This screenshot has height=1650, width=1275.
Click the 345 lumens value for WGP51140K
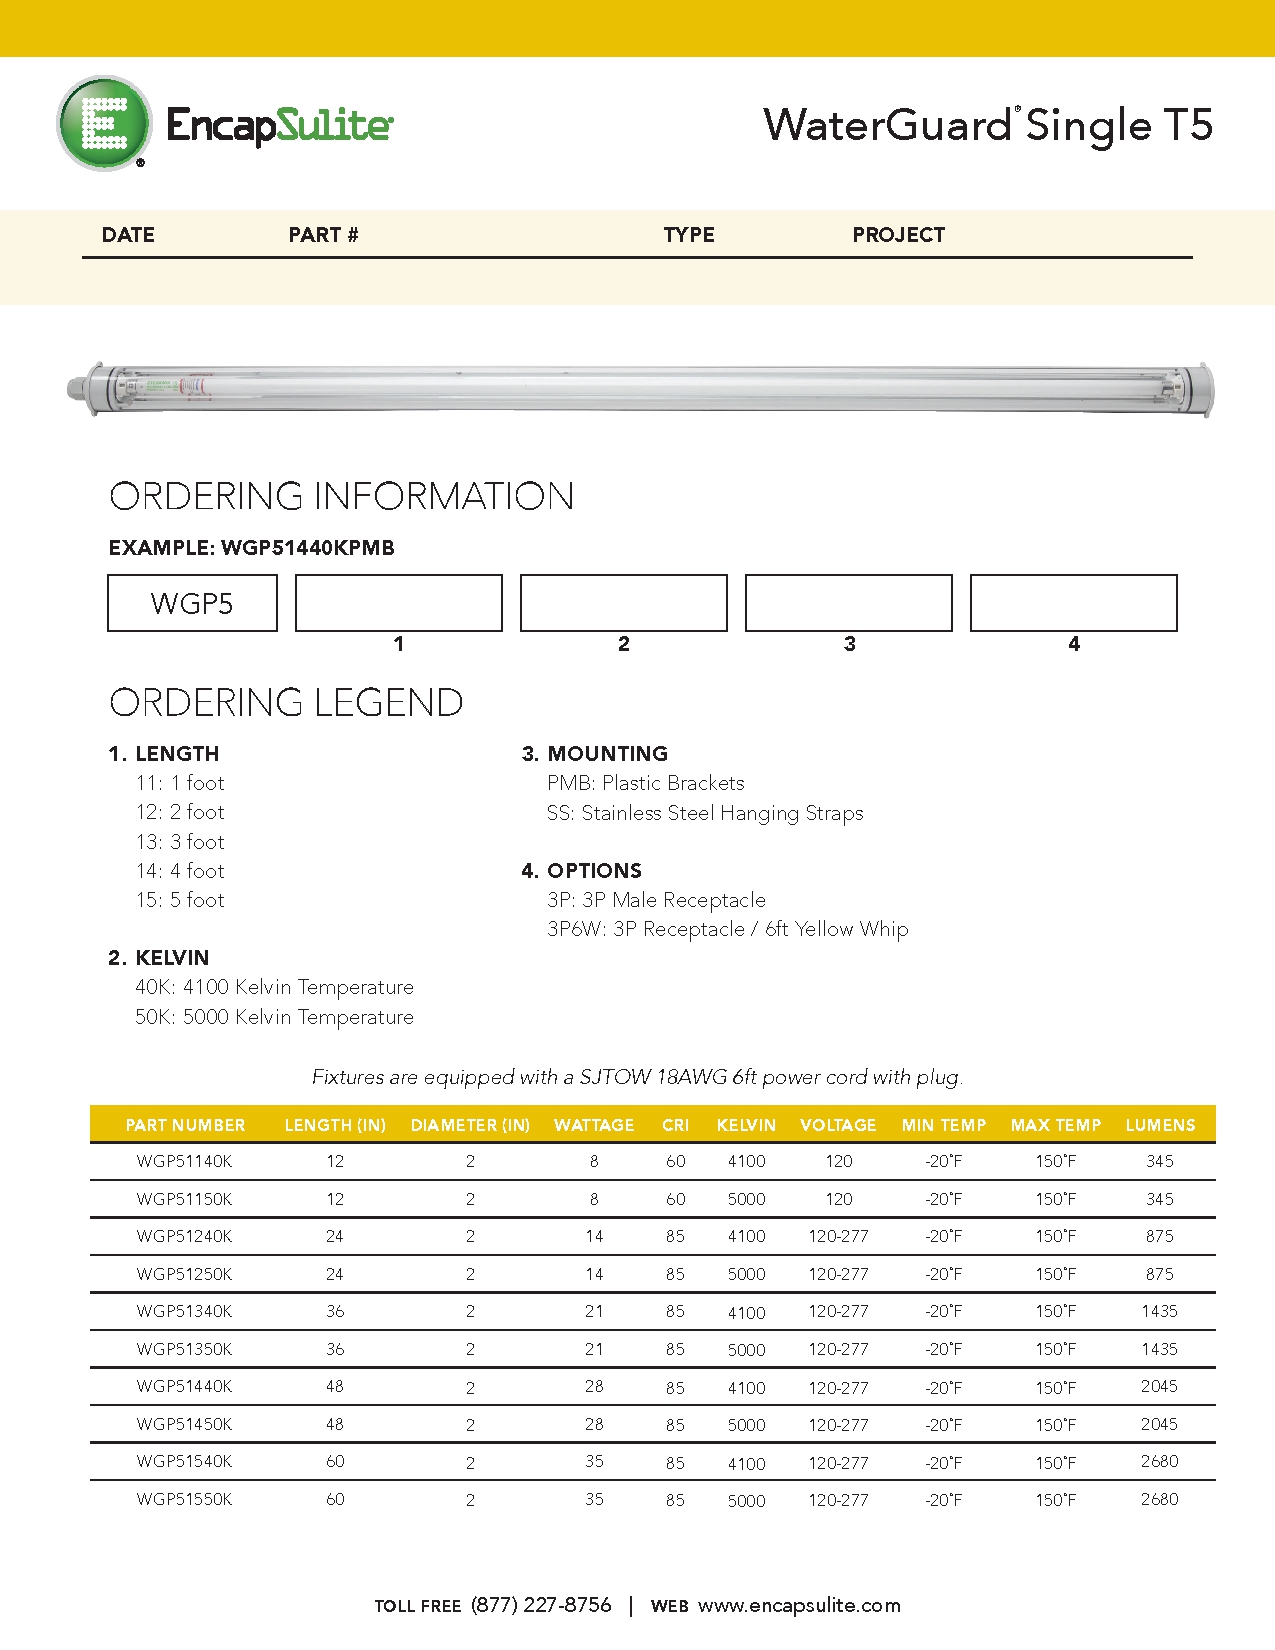click(1160, 1161)
